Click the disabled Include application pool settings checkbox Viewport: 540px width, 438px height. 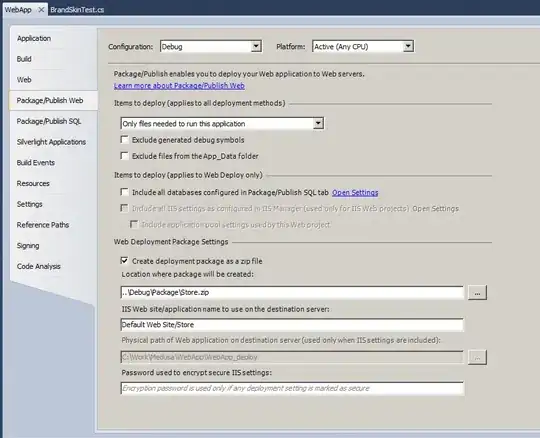134,224
